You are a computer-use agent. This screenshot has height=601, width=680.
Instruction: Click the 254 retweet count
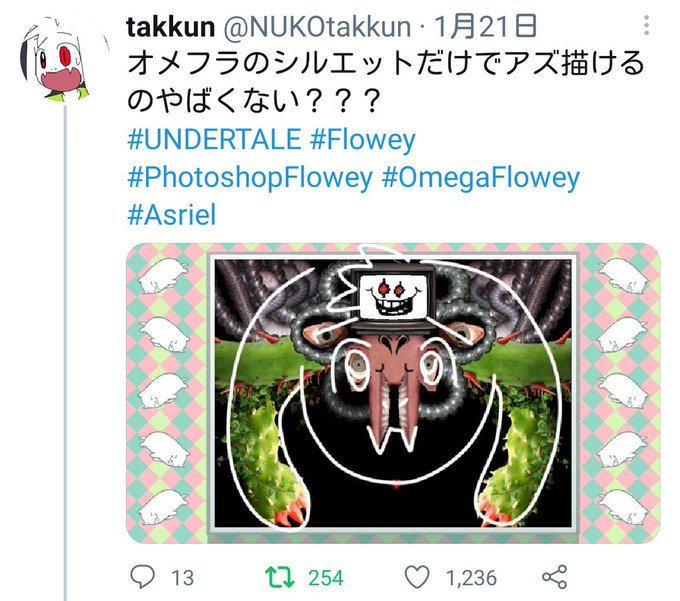tap(326, 578)
